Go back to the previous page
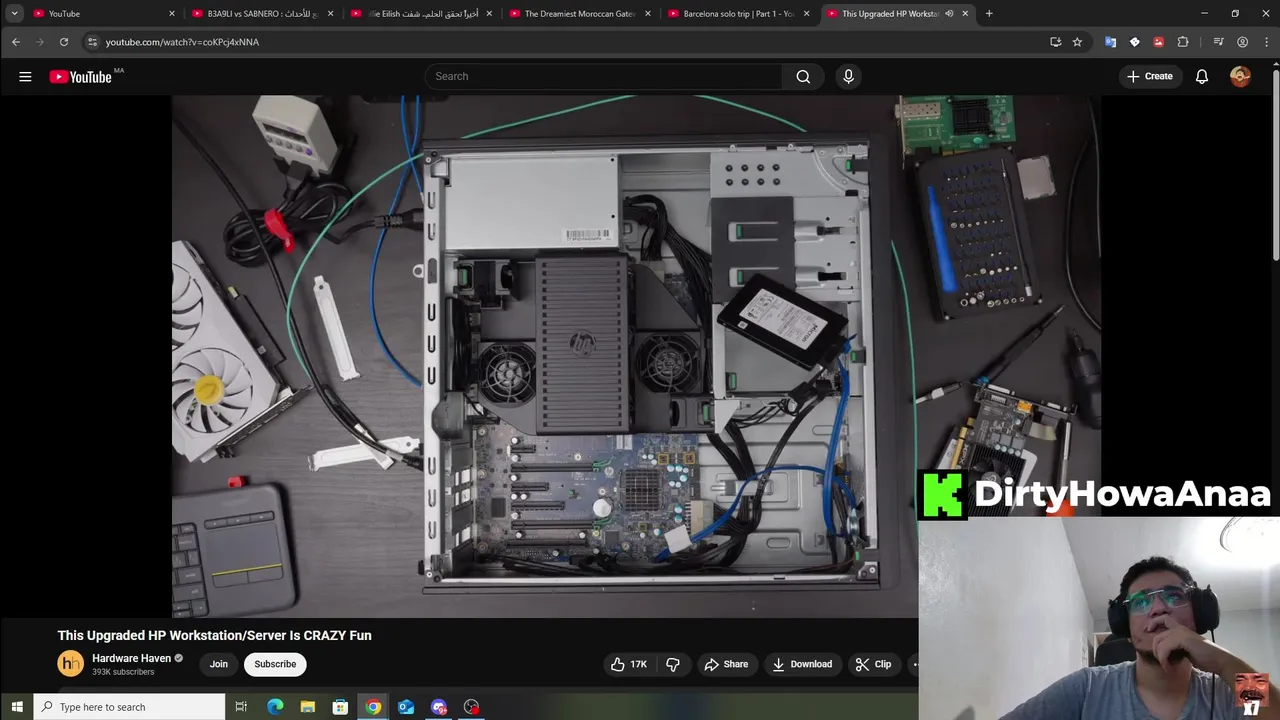 [16, 42]
